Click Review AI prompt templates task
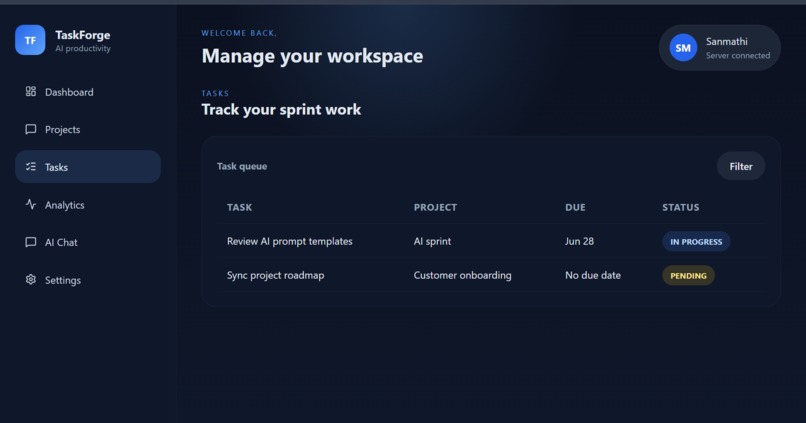 coord(289,241)
